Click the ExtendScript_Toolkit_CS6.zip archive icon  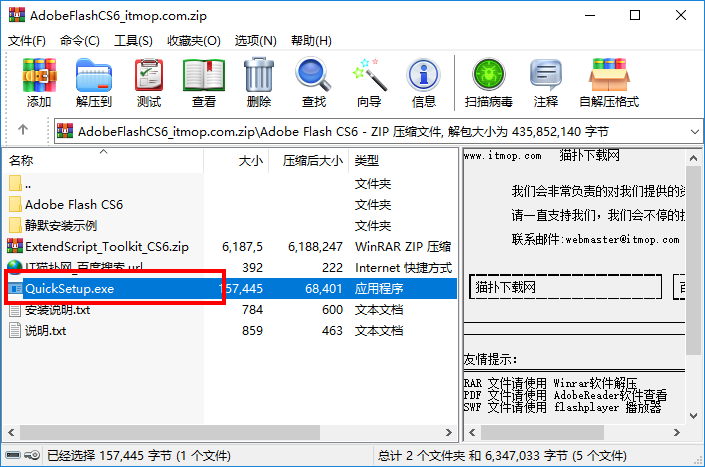pyautogui.click(x=15, y=246)
